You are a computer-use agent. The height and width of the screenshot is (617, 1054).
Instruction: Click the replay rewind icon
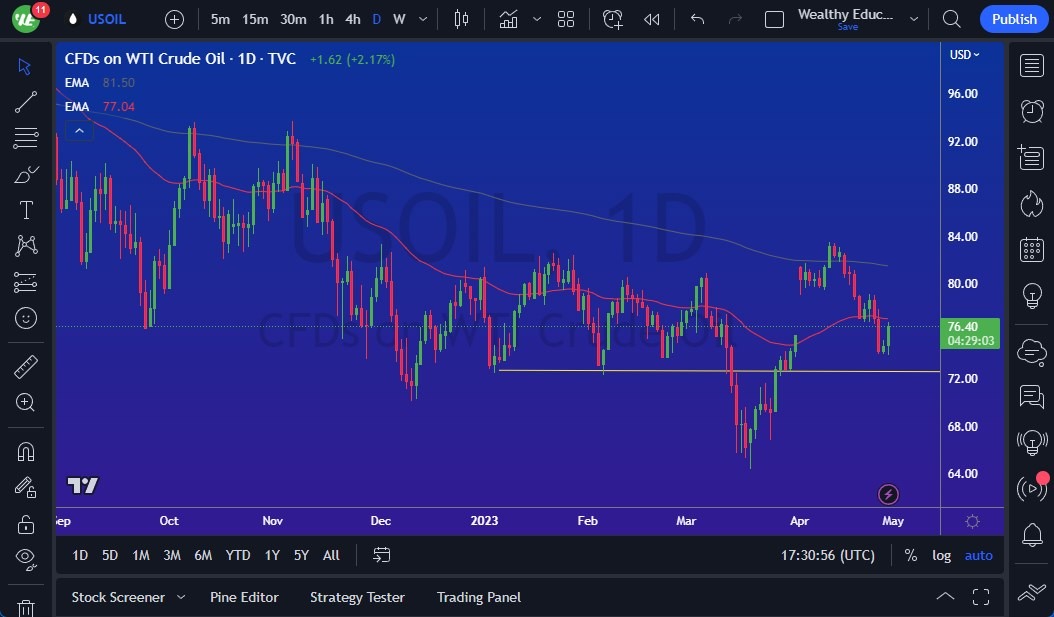pyautogui.click(x=651, y=19)
